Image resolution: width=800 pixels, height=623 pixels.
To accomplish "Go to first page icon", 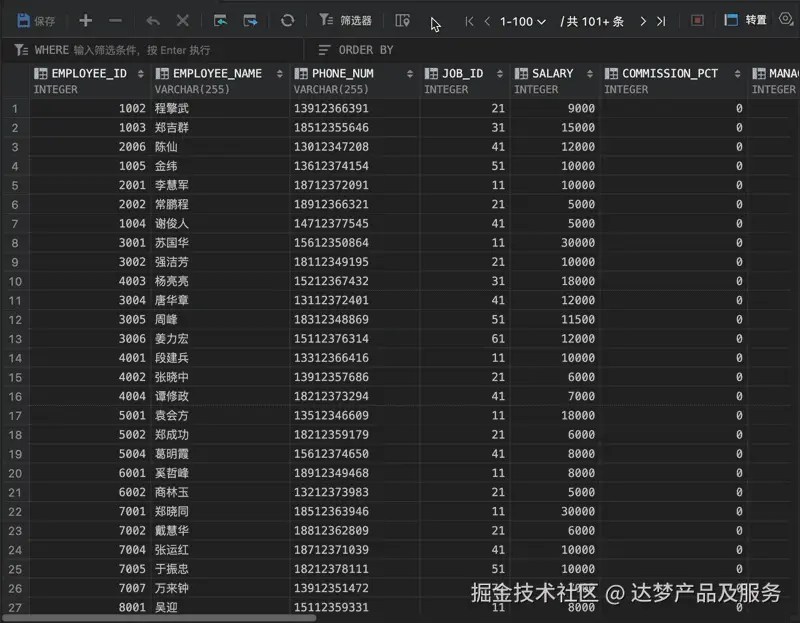I will [469, 21].
